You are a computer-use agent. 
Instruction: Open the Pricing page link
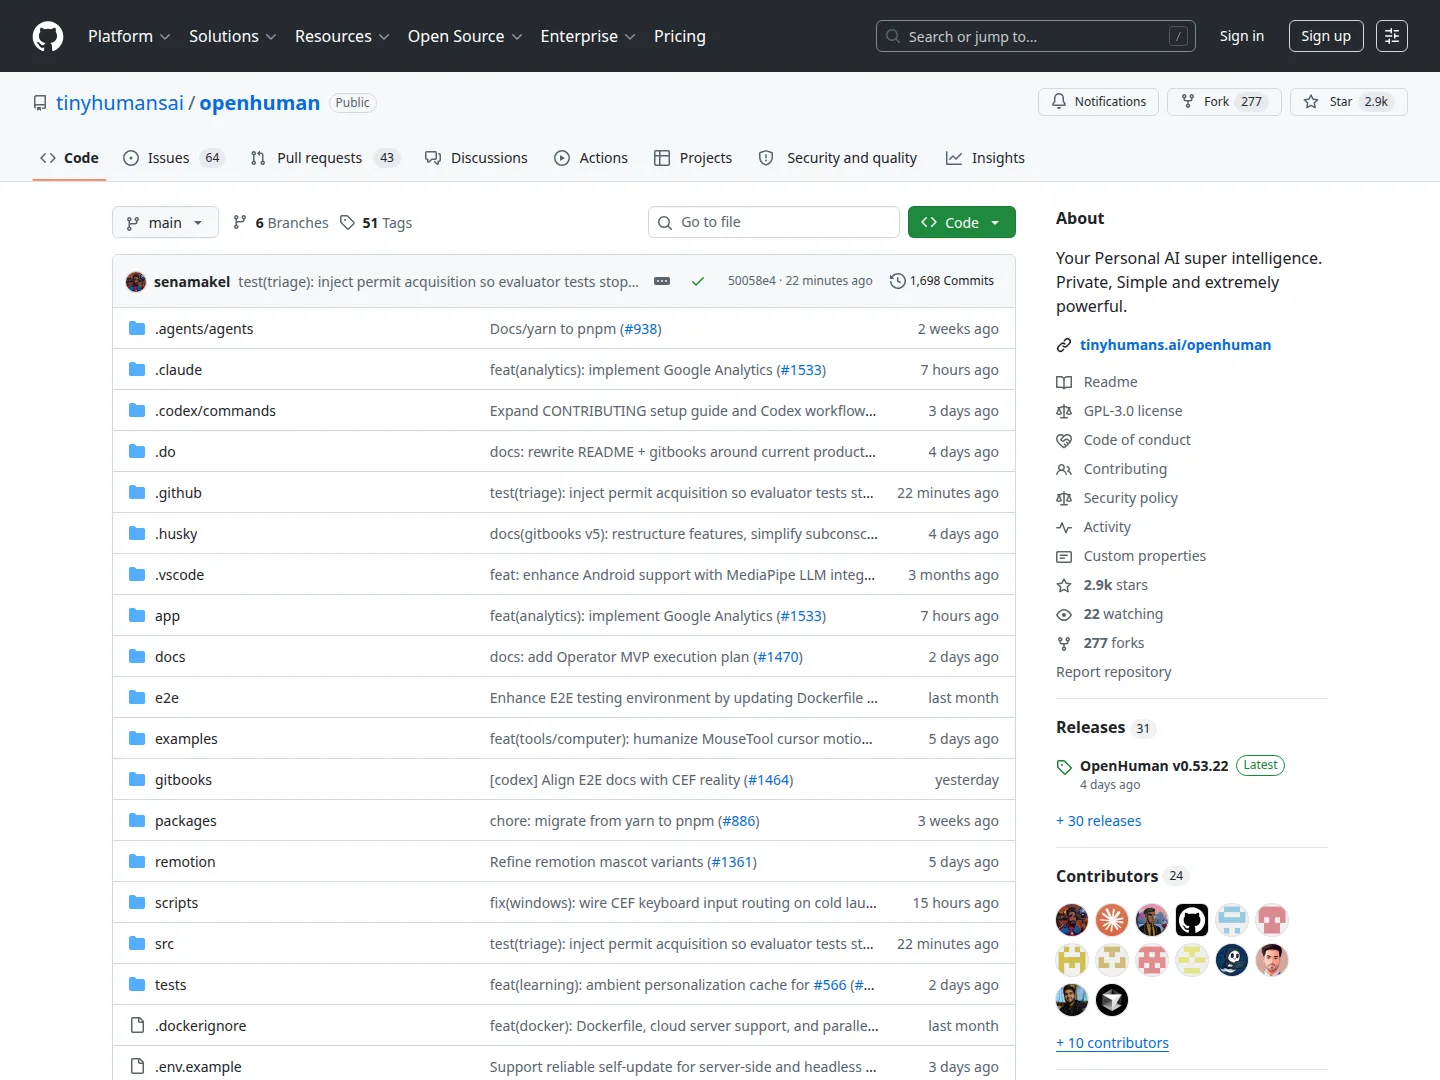(680, 36)
